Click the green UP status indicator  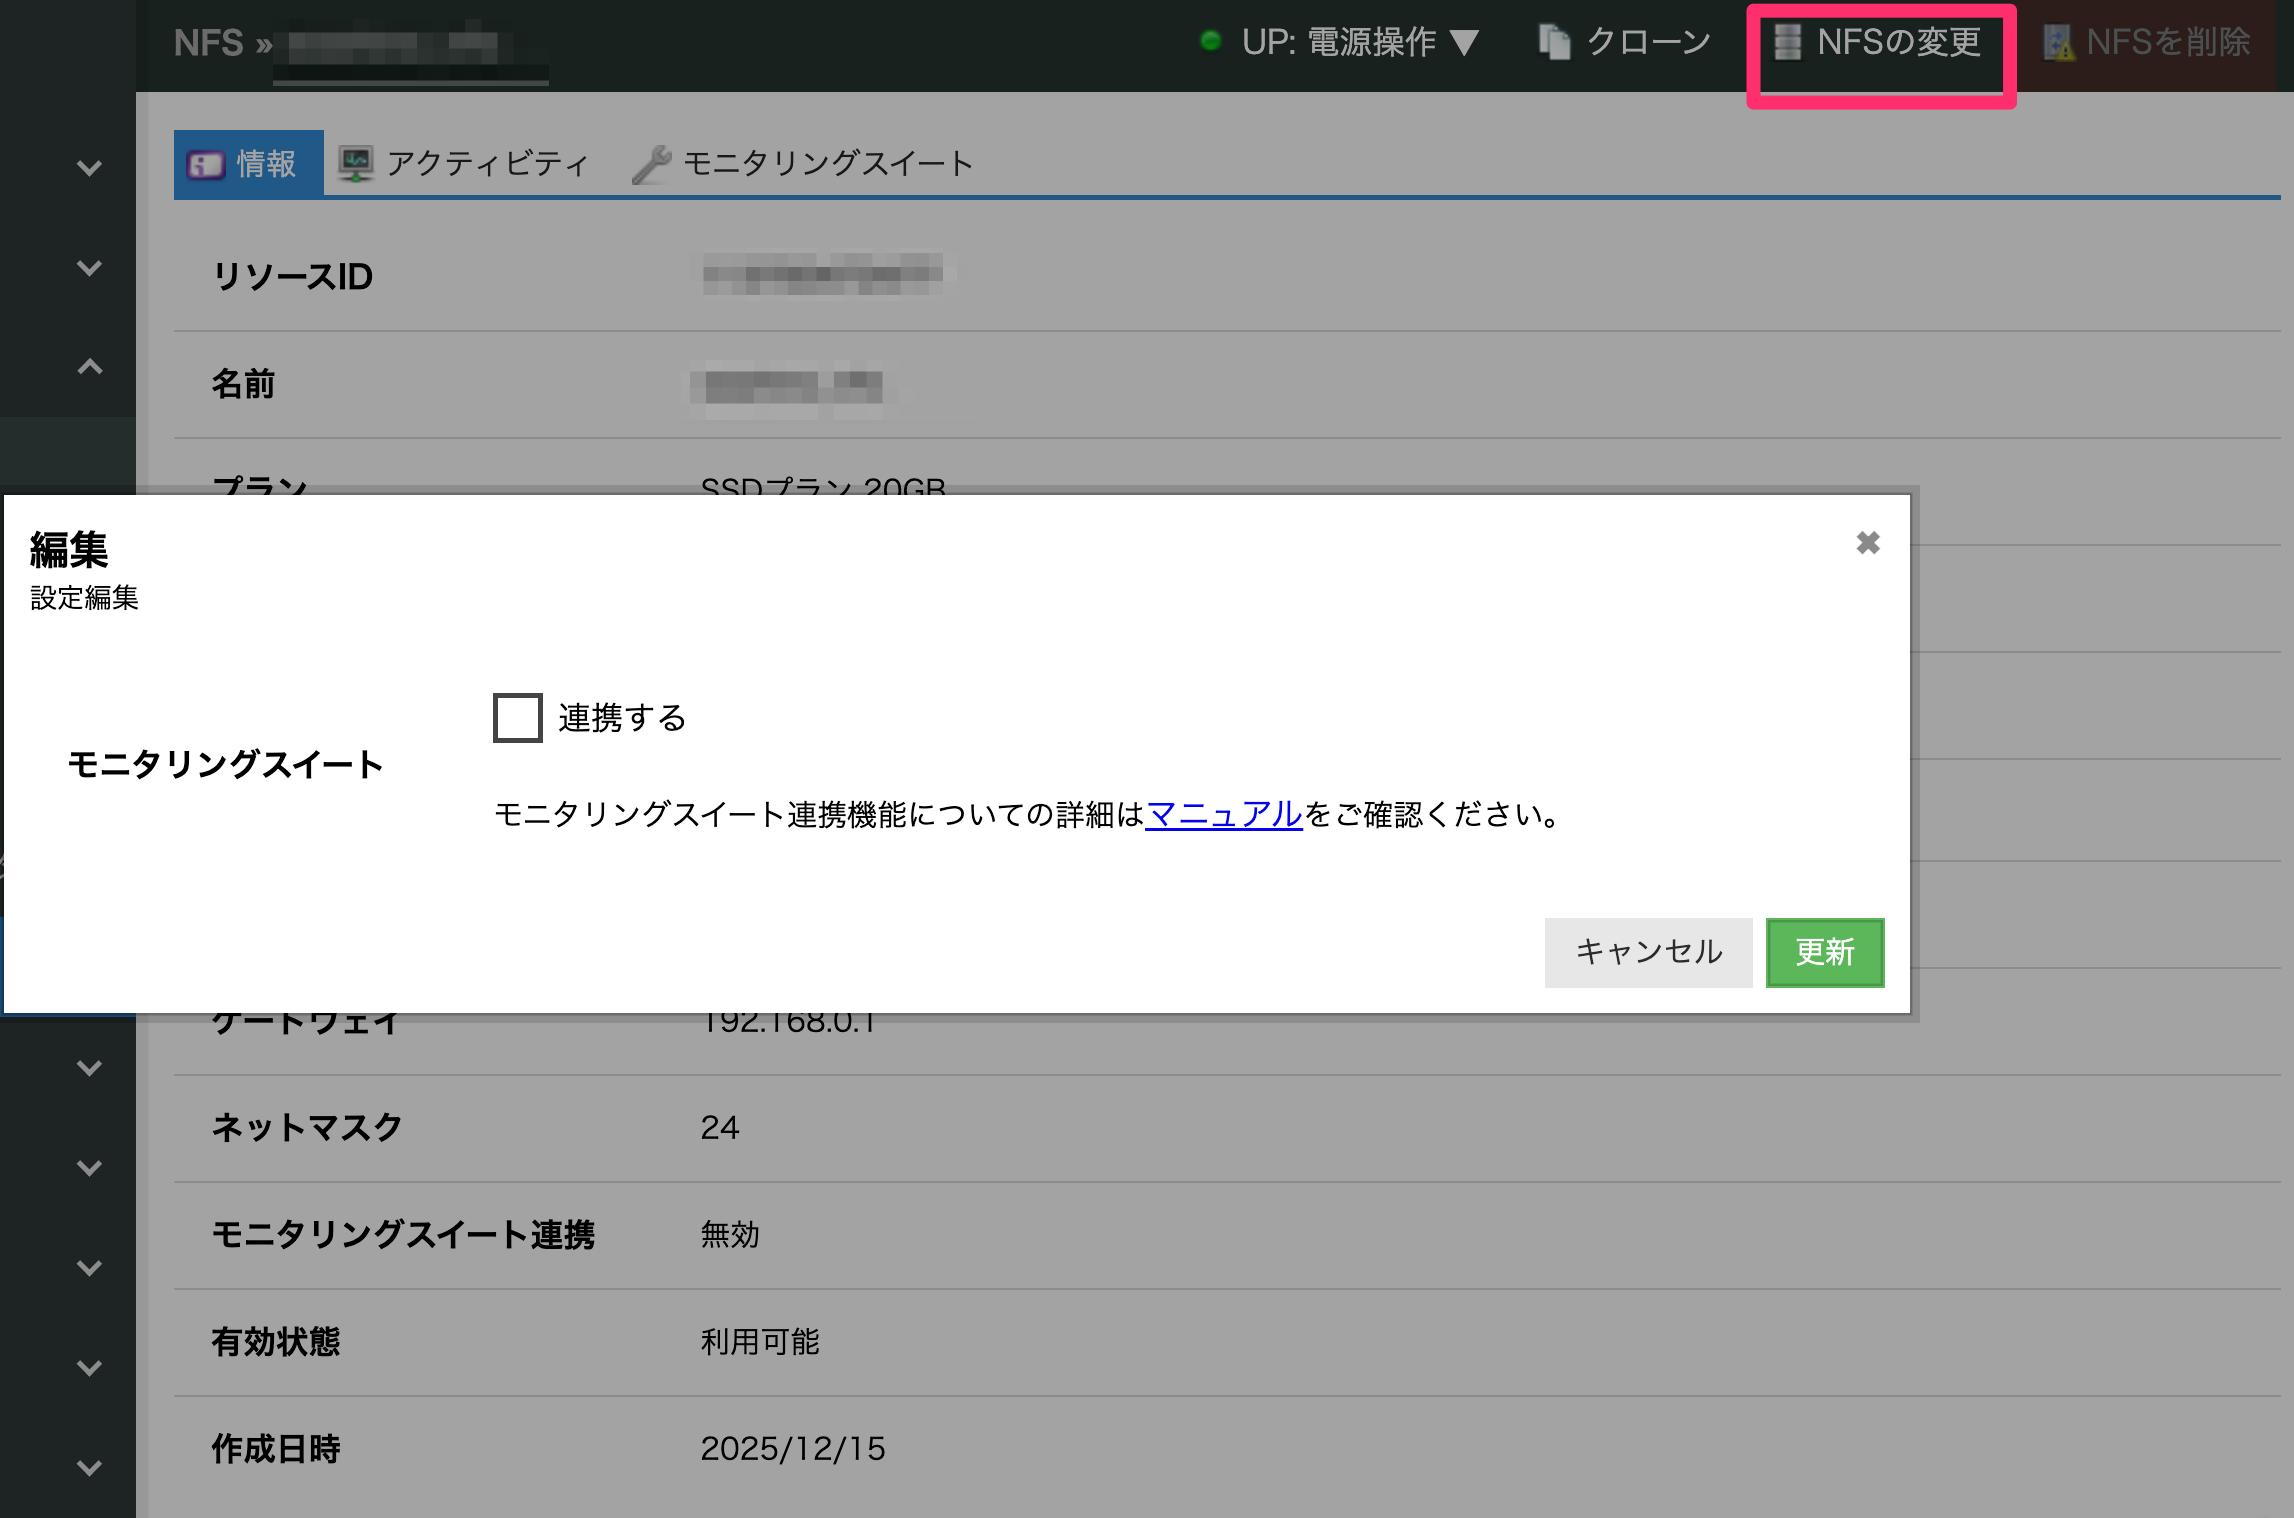coord(1210,41)
